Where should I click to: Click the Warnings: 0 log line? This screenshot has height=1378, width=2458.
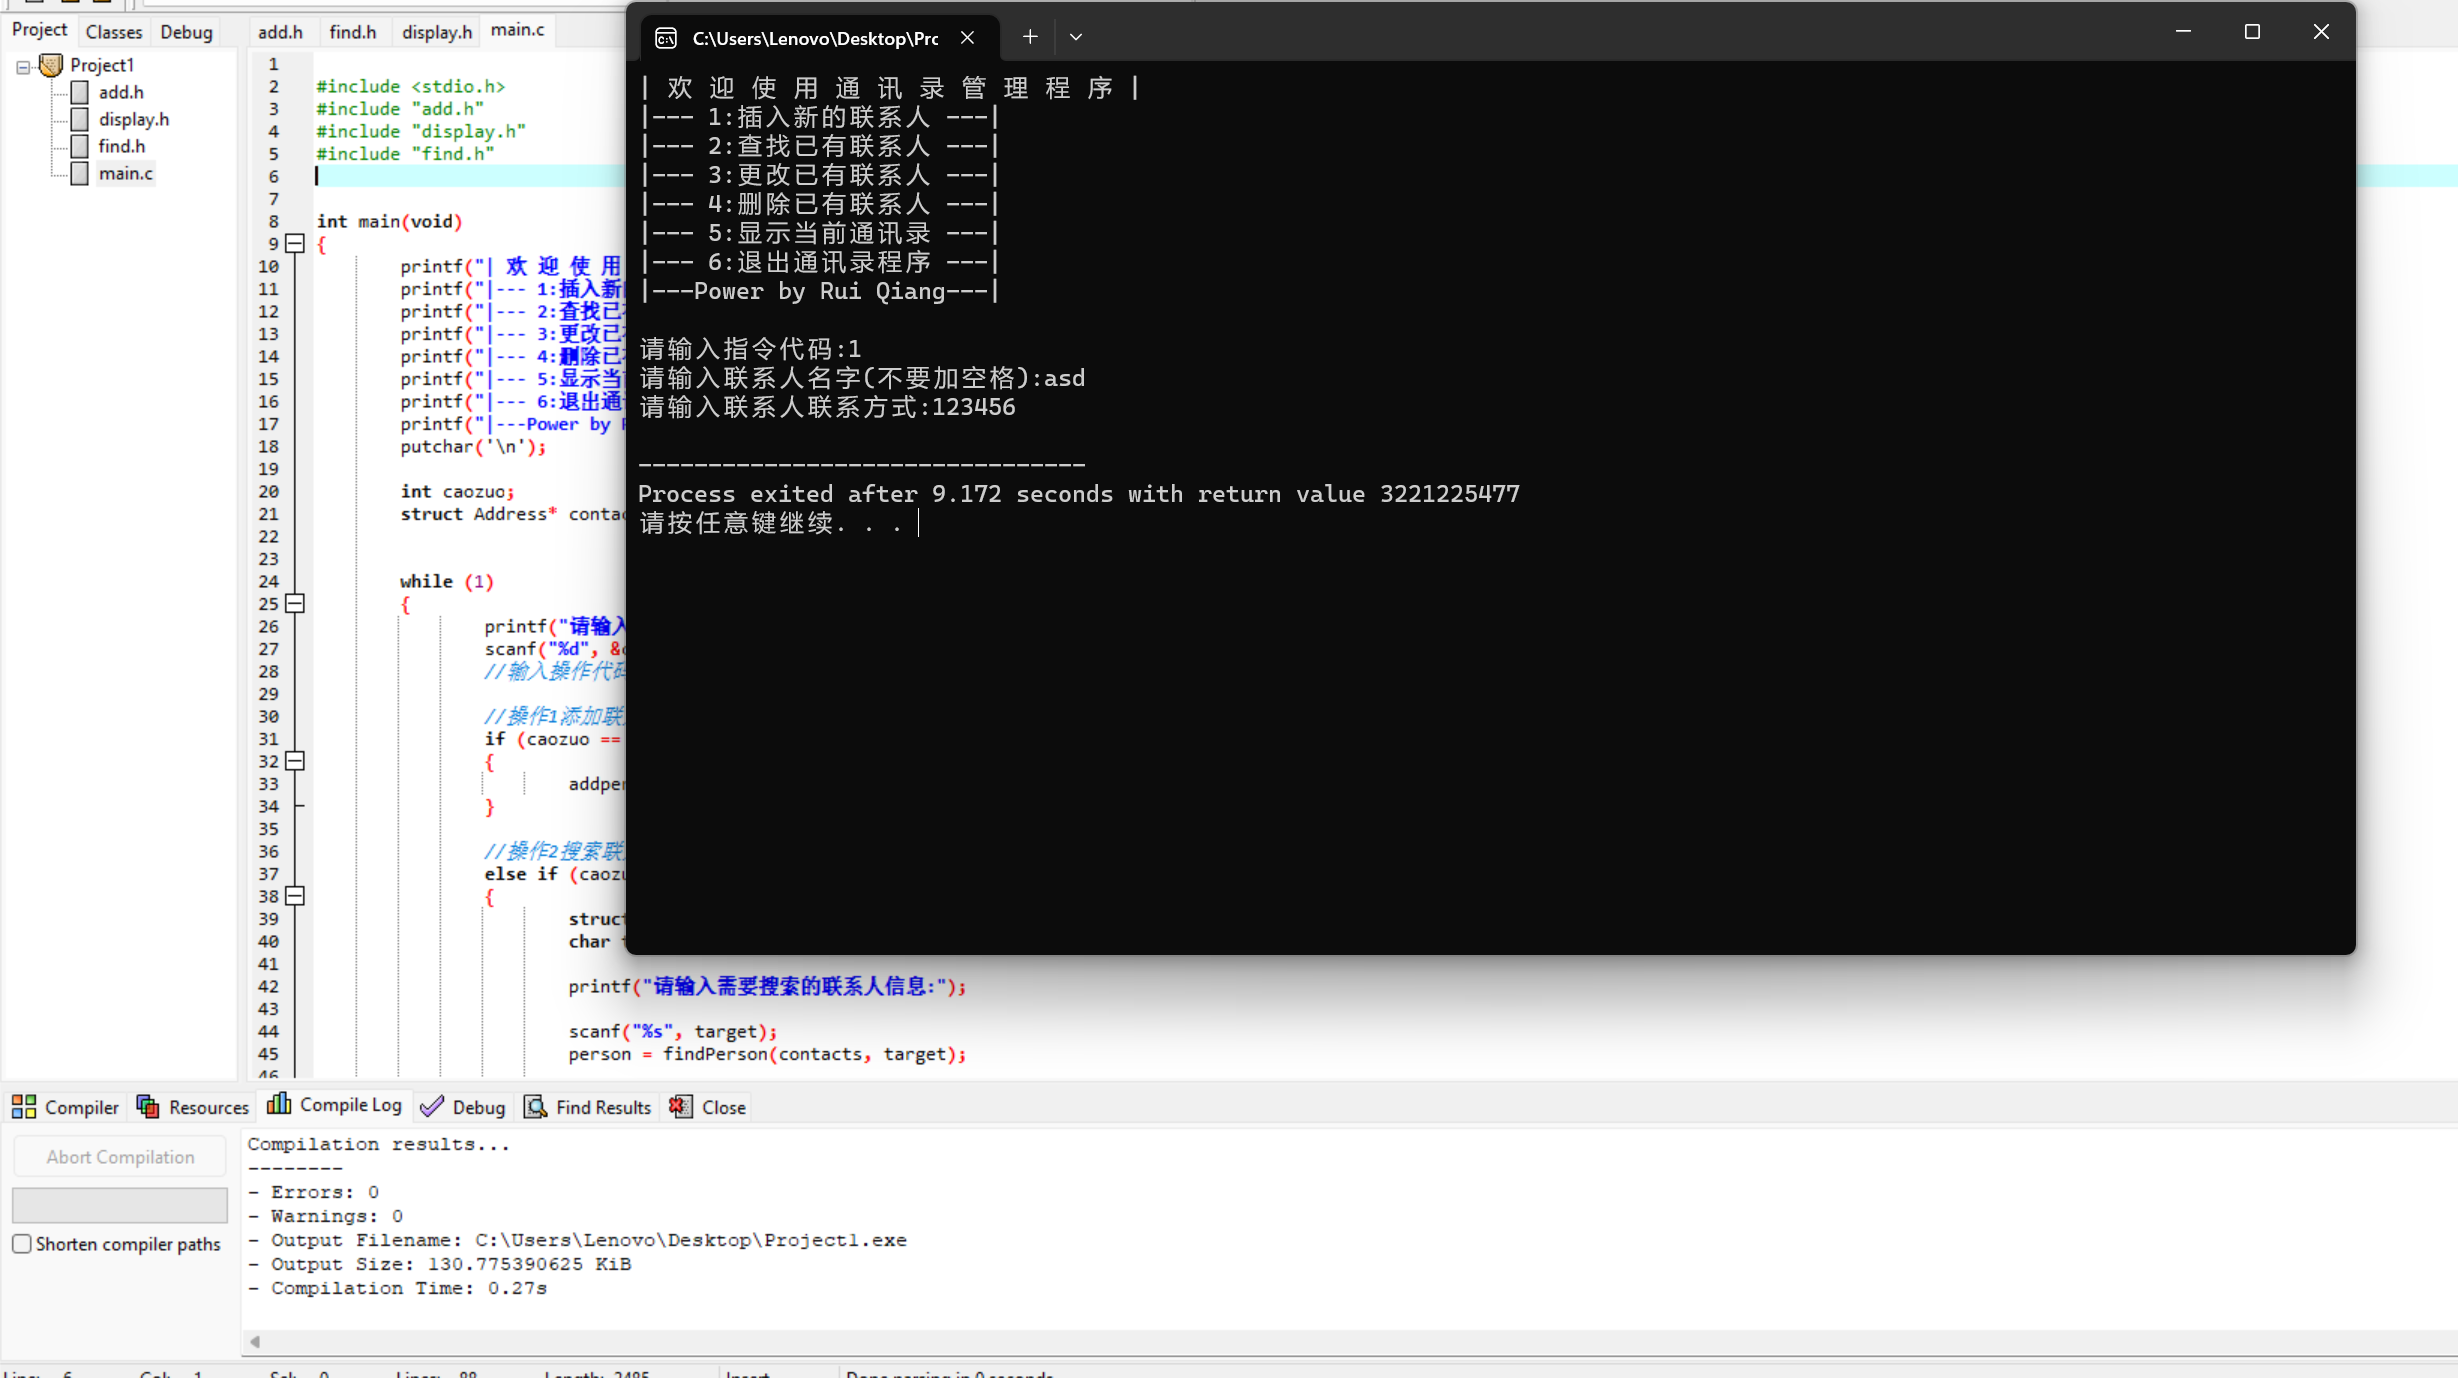tap(326, 1216)
